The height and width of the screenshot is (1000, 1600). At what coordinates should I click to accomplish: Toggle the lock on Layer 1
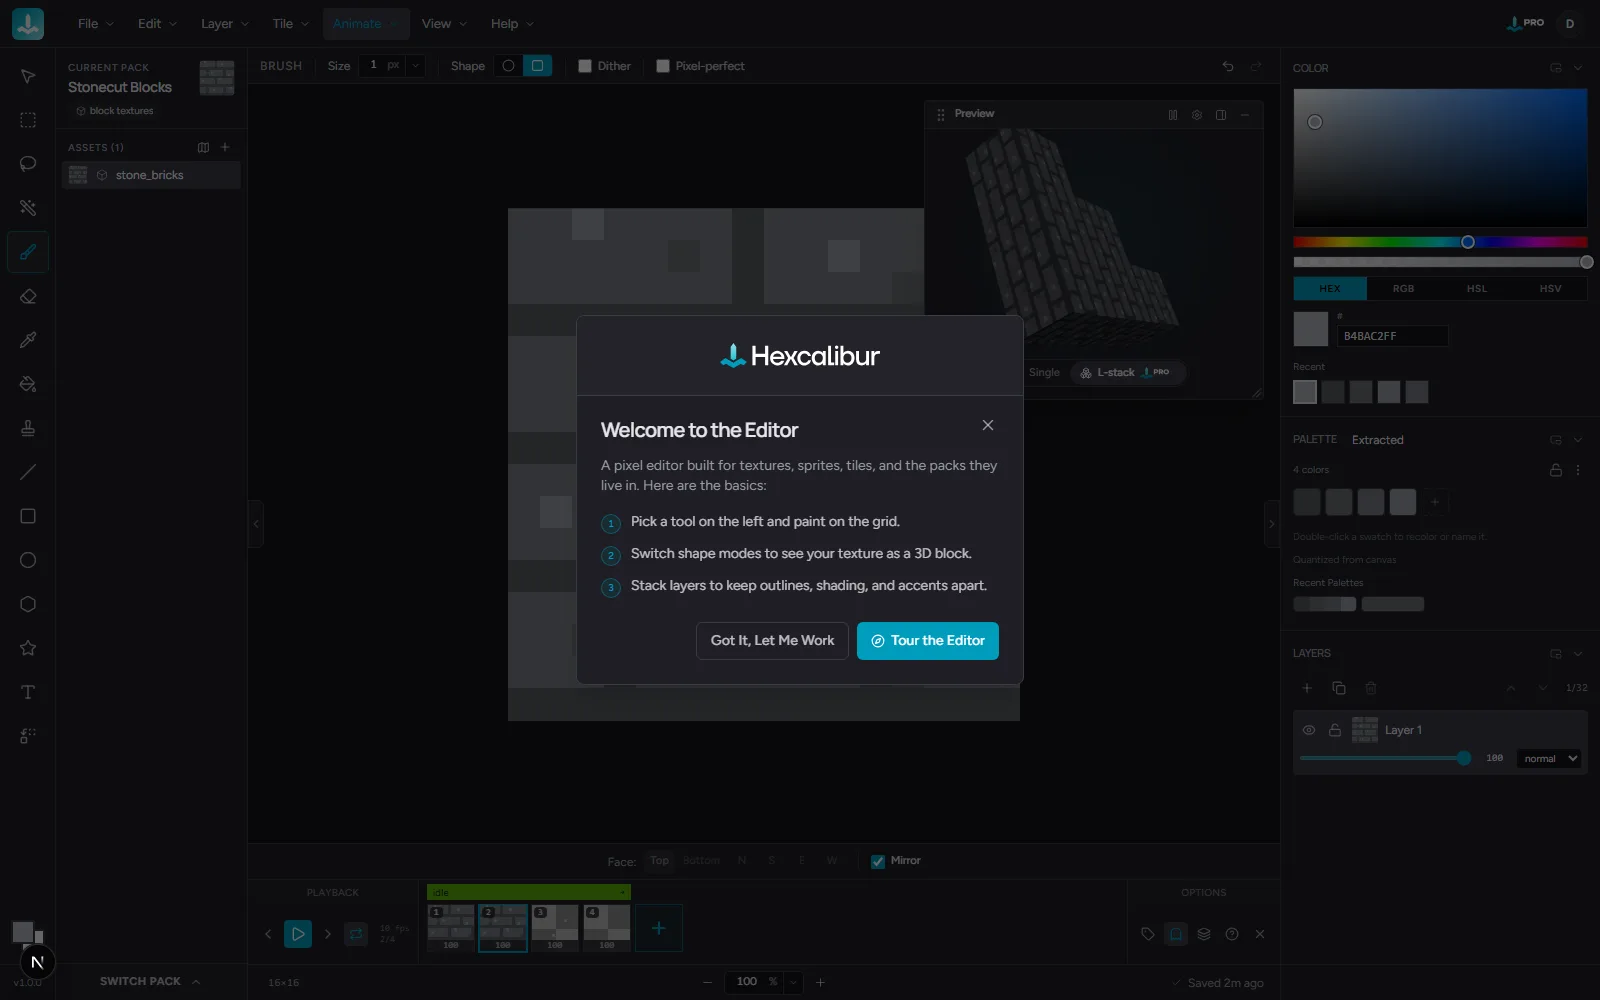click(x=1335, y=730)
